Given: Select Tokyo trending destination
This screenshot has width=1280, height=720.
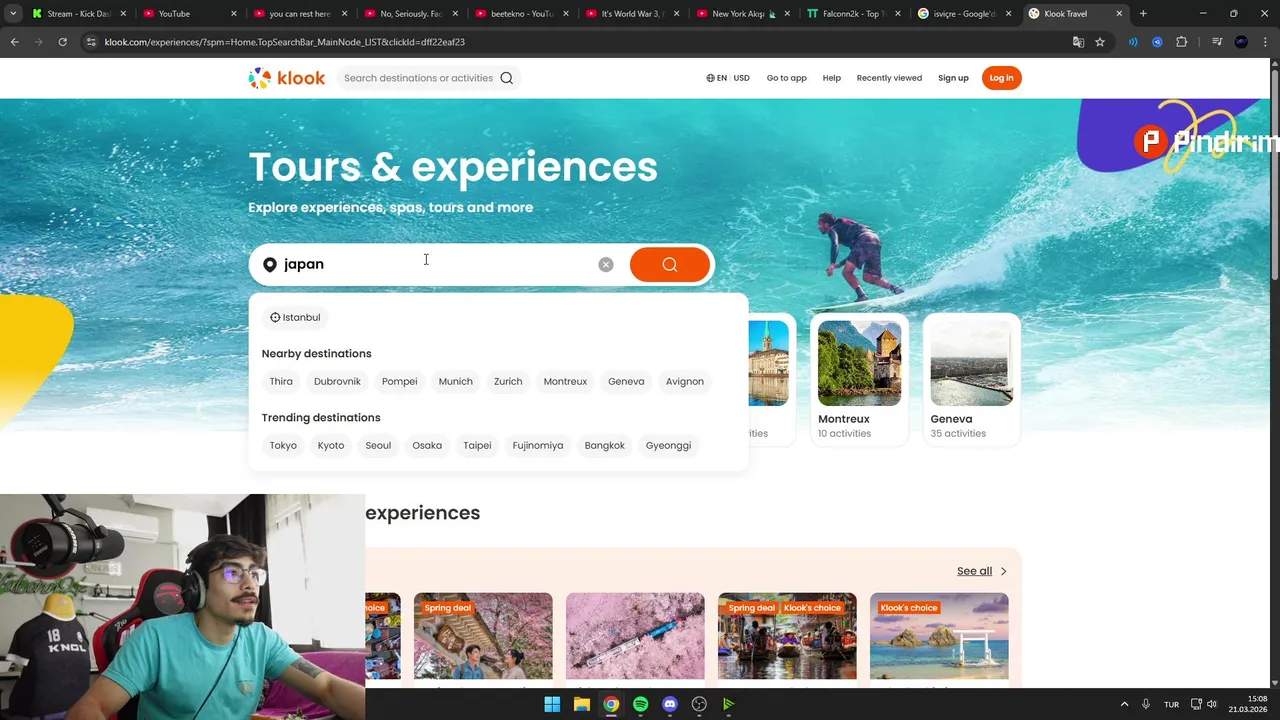Looking at the screenshot, I should (x=283, y=445).
